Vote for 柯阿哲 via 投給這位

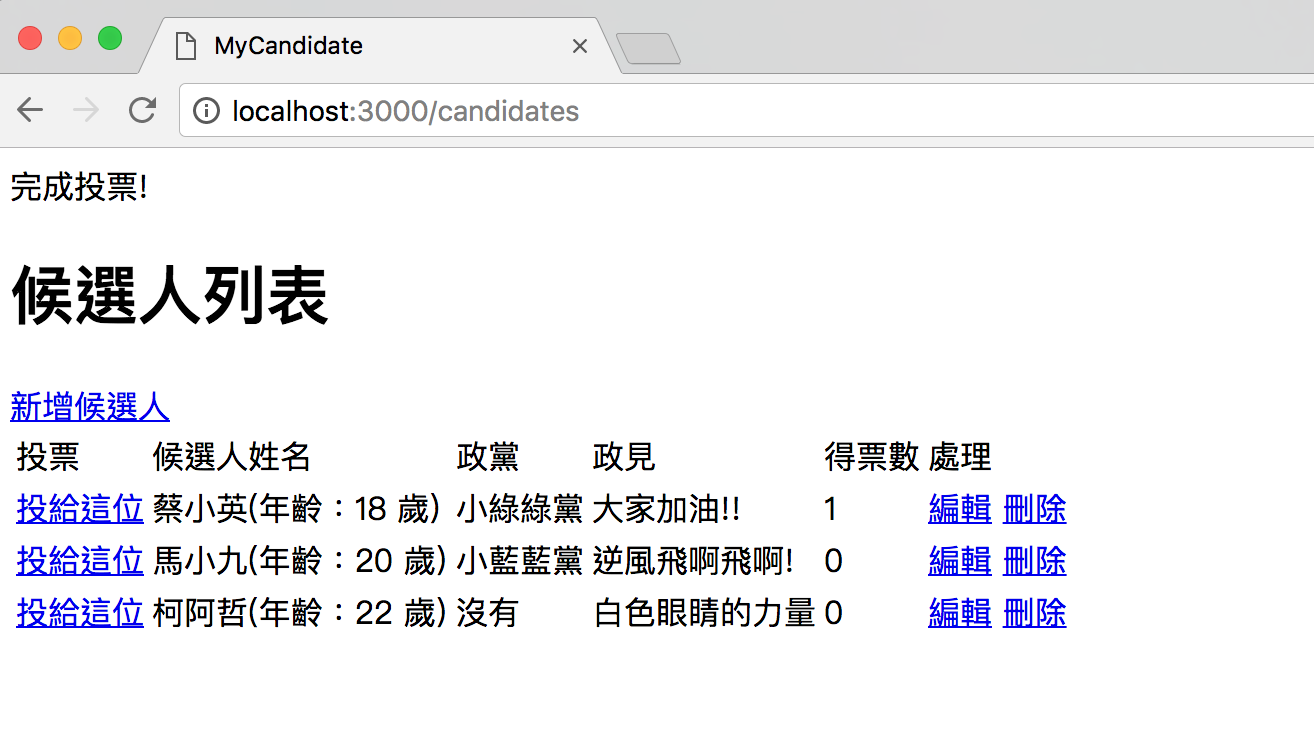click(80, 612)
